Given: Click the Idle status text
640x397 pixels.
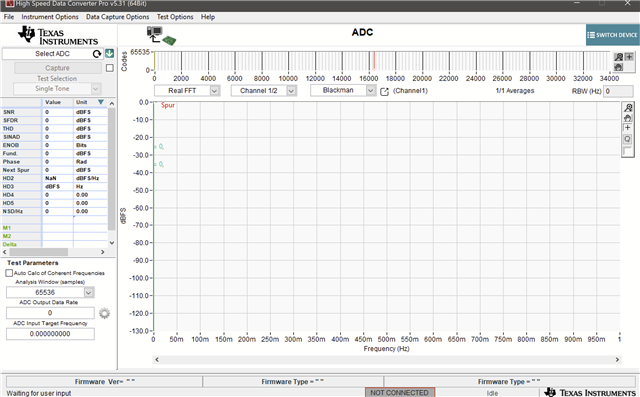Looking at the screenshot, I should coord(492,393).
